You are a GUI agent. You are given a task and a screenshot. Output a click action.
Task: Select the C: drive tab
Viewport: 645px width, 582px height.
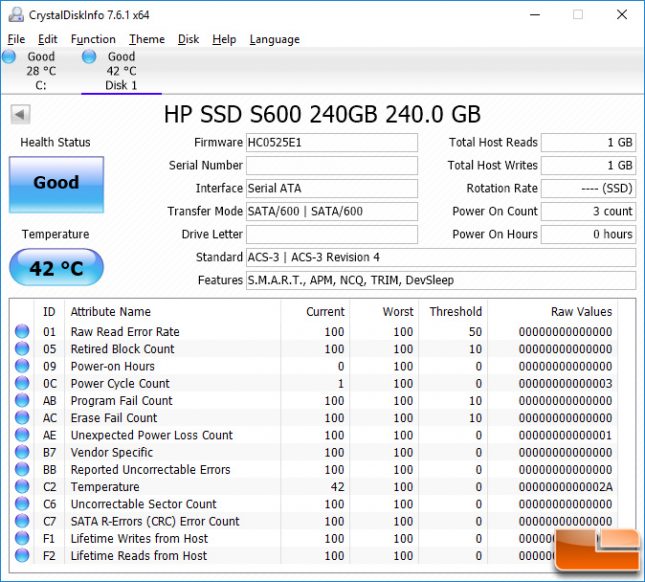click(x=40, y=71)
